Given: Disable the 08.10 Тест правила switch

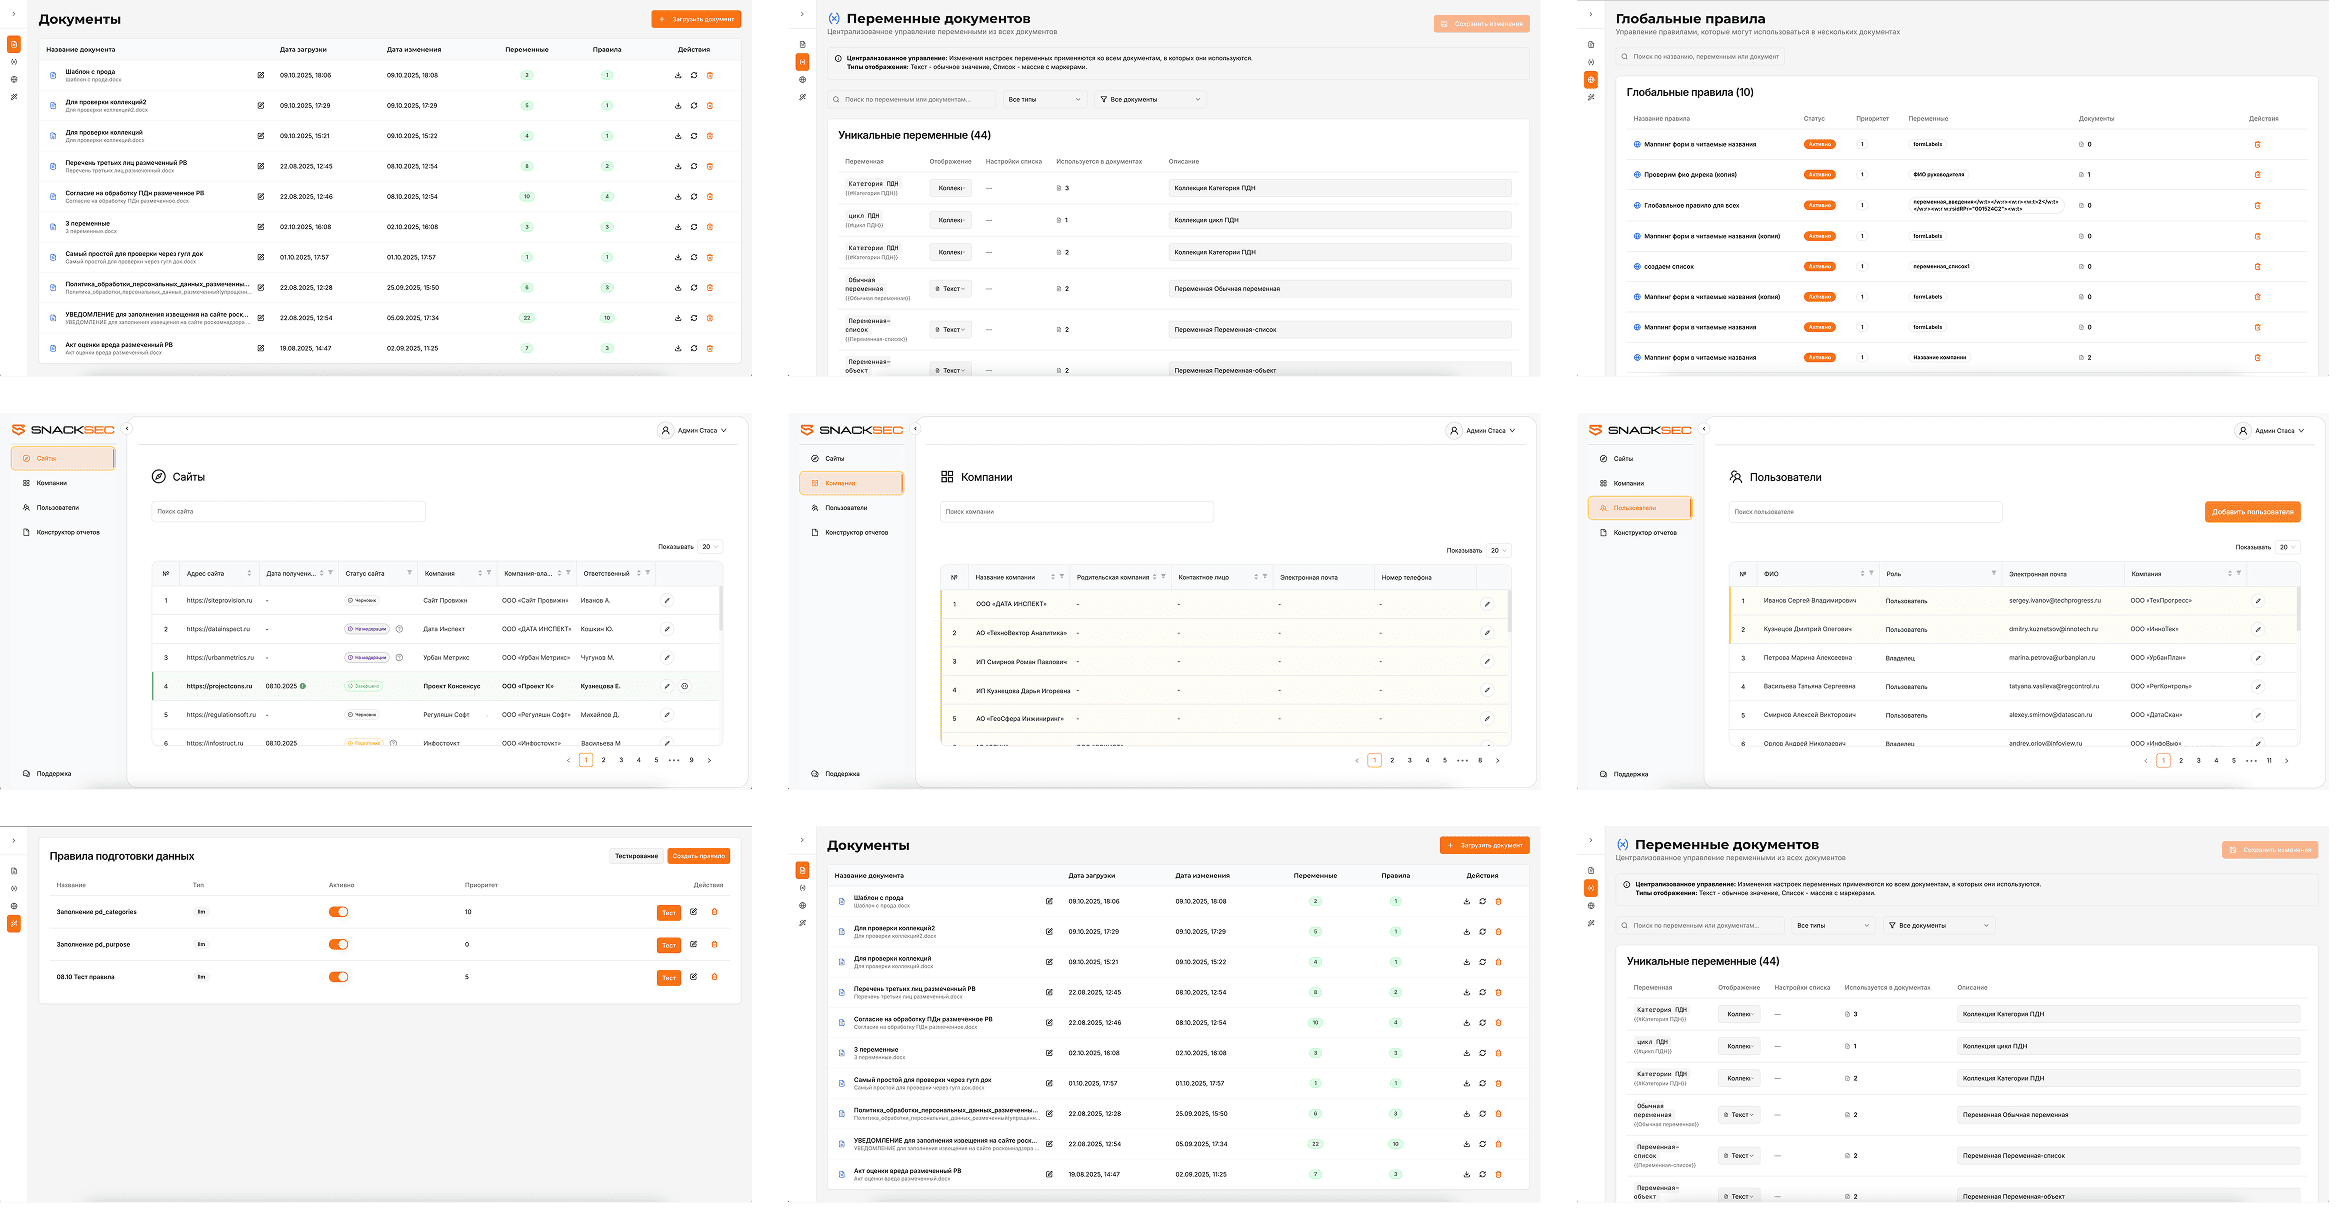Looking at the screenshot, I should [338, 977].
